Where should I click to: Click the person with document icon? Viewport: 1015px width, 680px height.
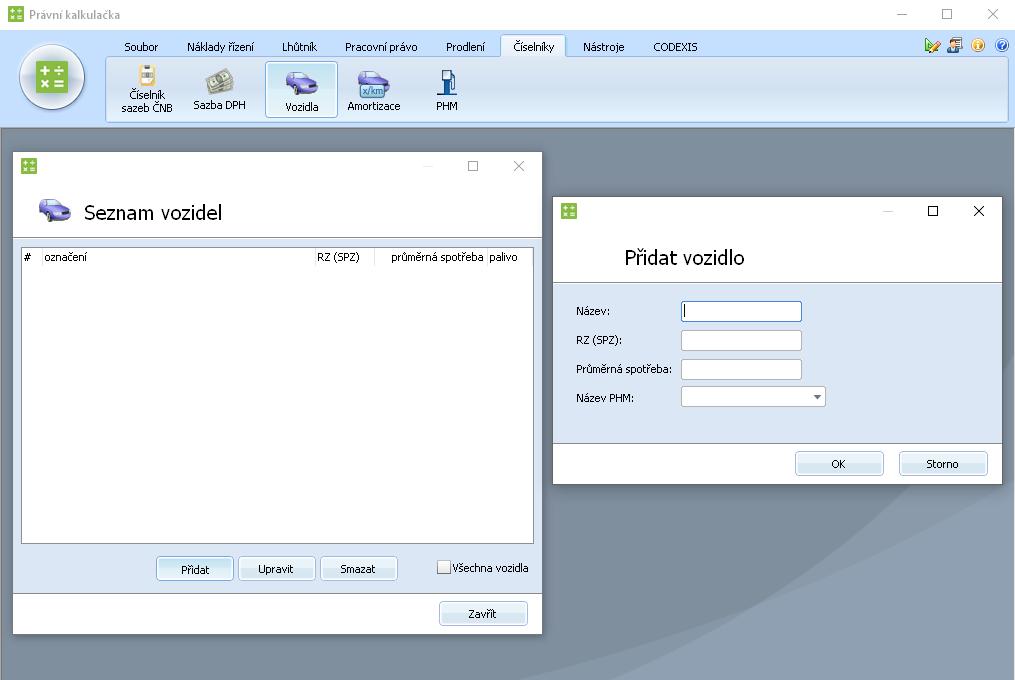click(x=955, y=45)
